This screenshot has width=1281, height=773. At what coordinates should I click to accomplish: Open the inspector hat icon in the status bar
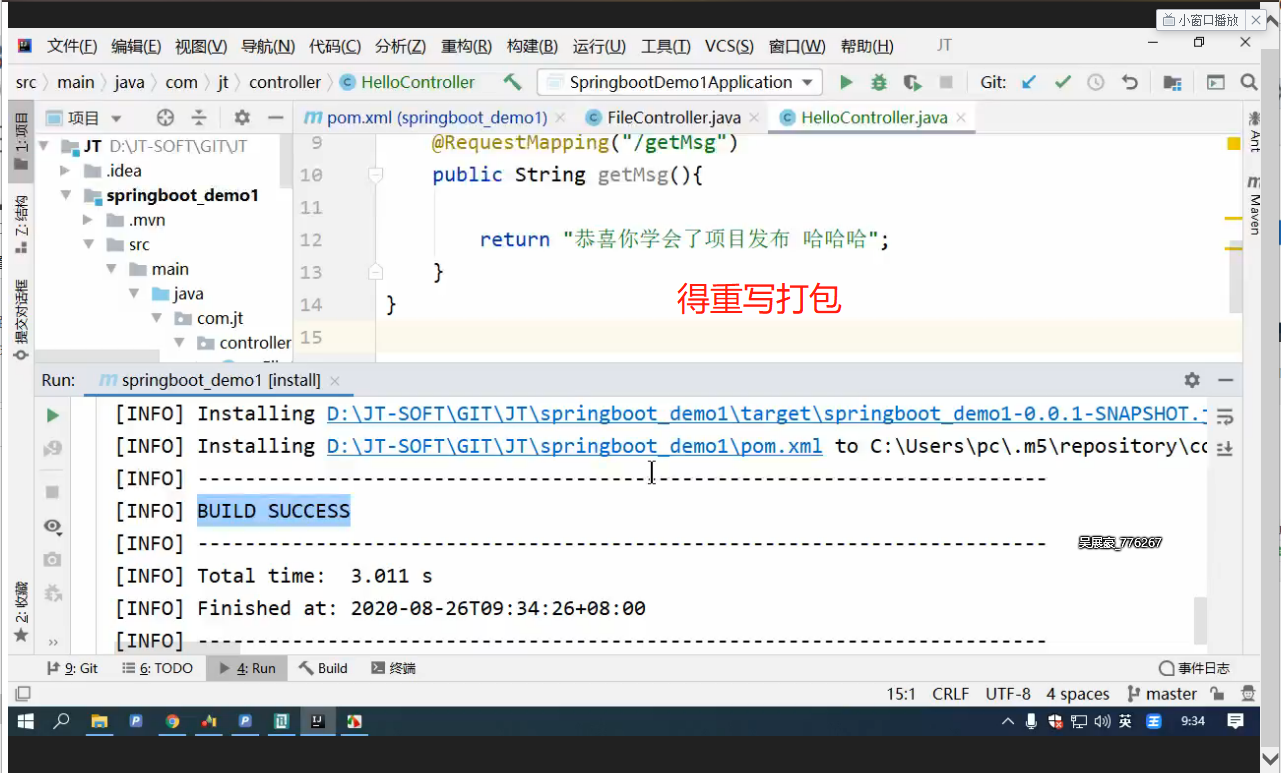(1248, 693)
